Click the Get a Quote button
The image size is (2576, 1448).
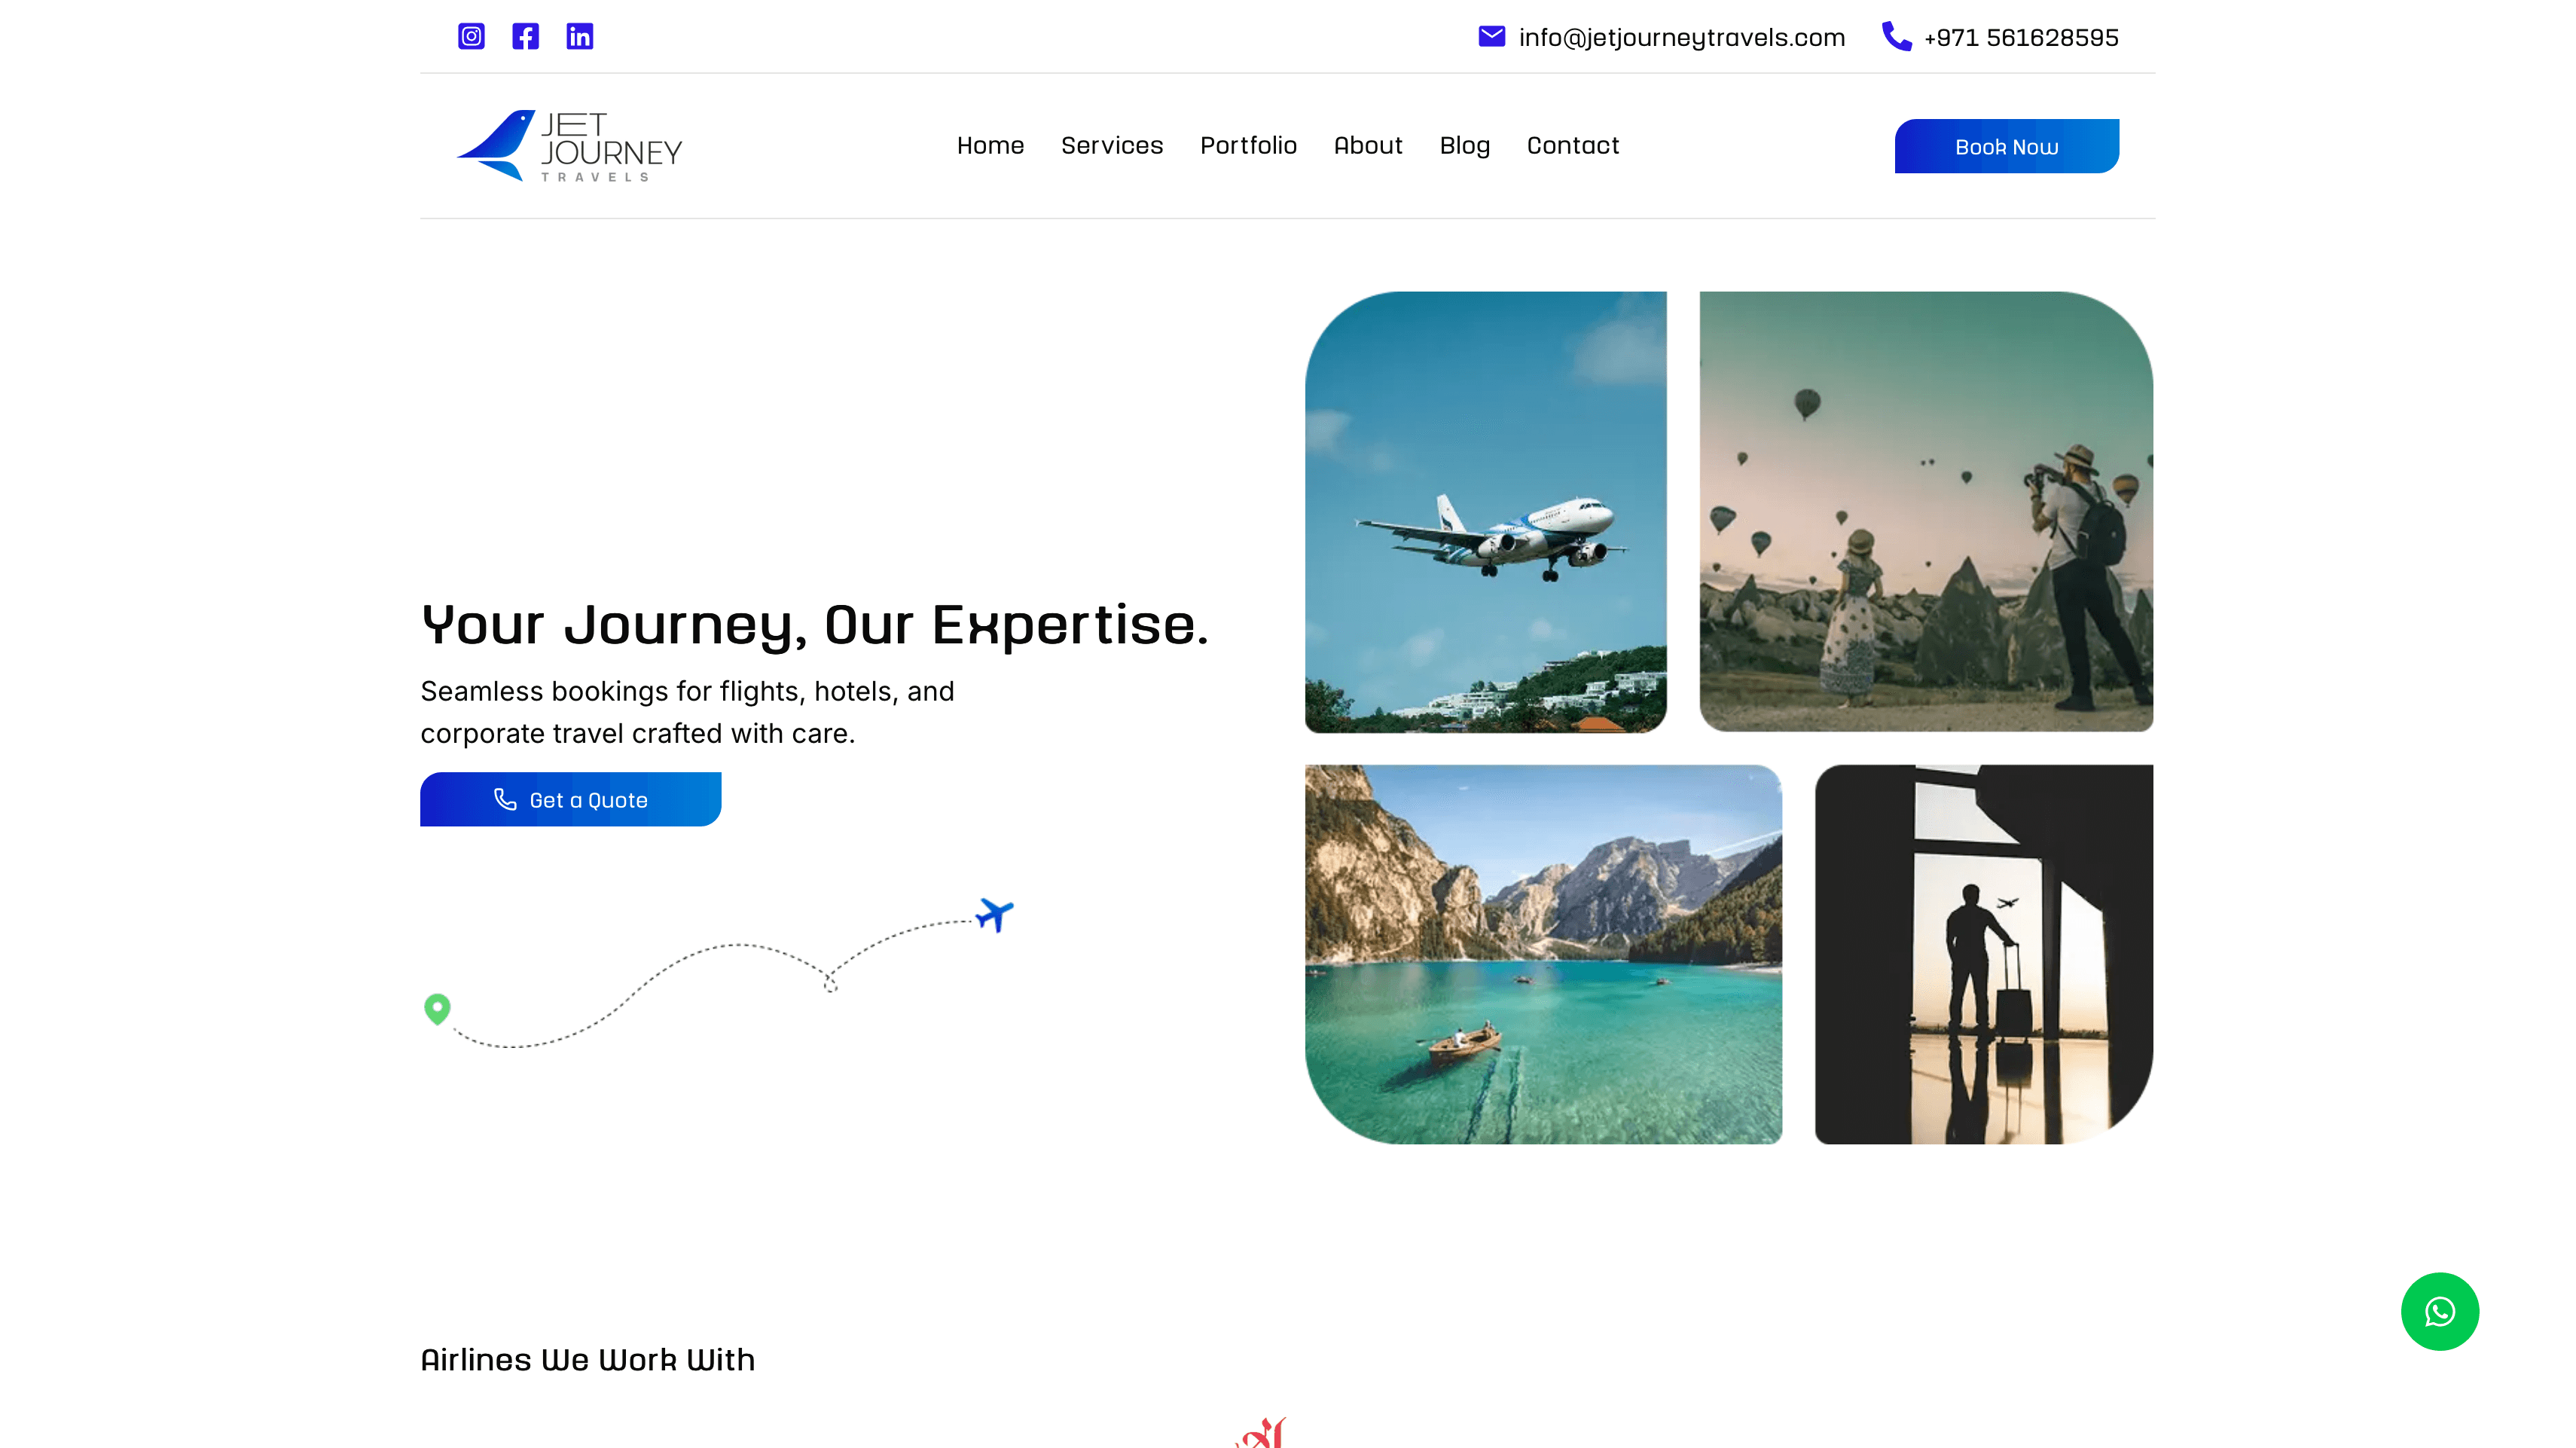(x=571, y=799)
